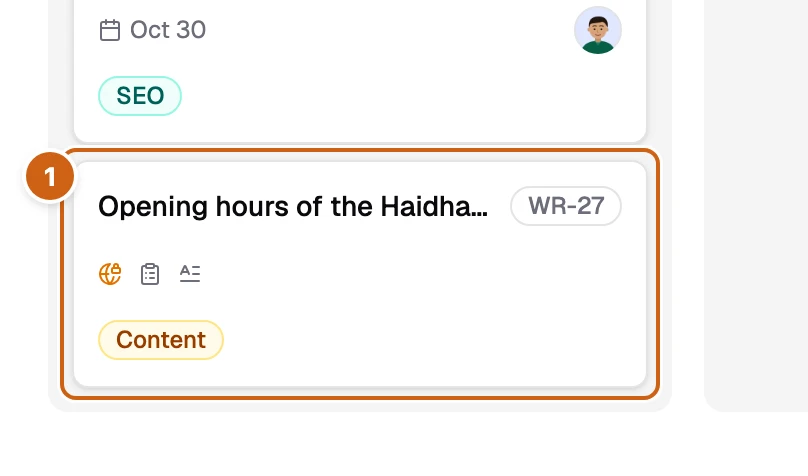Select the Oct 30 due date text
The height and width of the screenshot is (476, 808).
[x=168, y=30]
